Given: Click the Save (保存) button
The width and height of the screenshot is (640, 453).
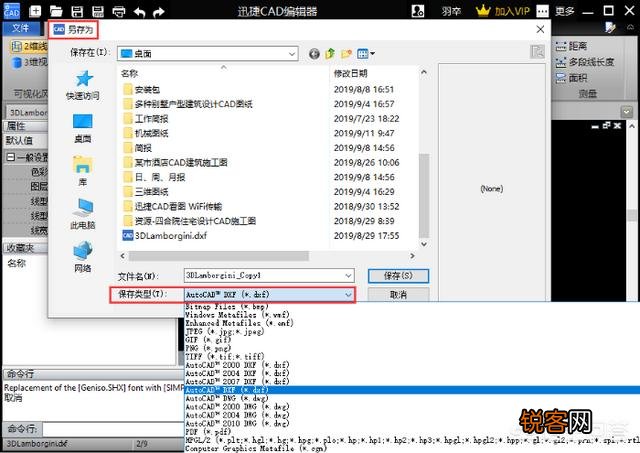Looking at the screenshot, I should point(398,276).
